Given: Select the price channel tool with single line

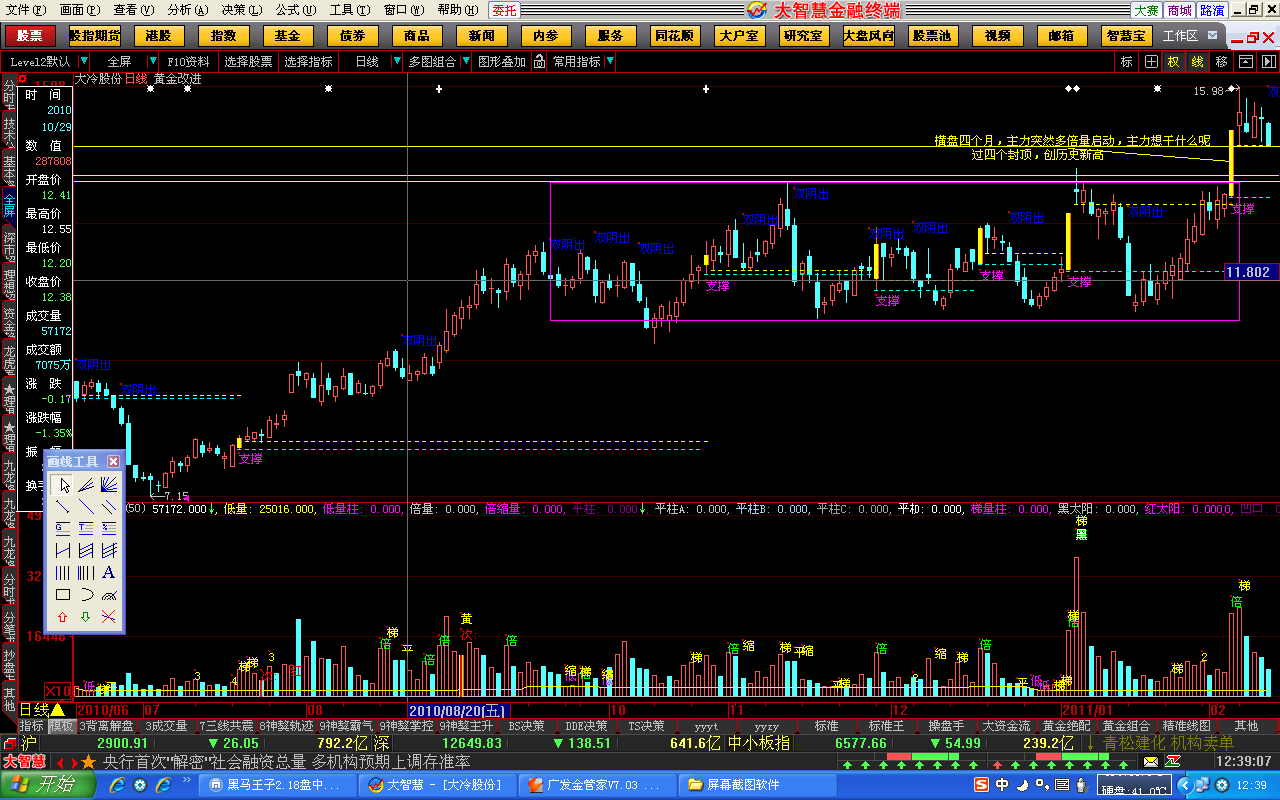Looking at the screenshot, I should [63, 550].
